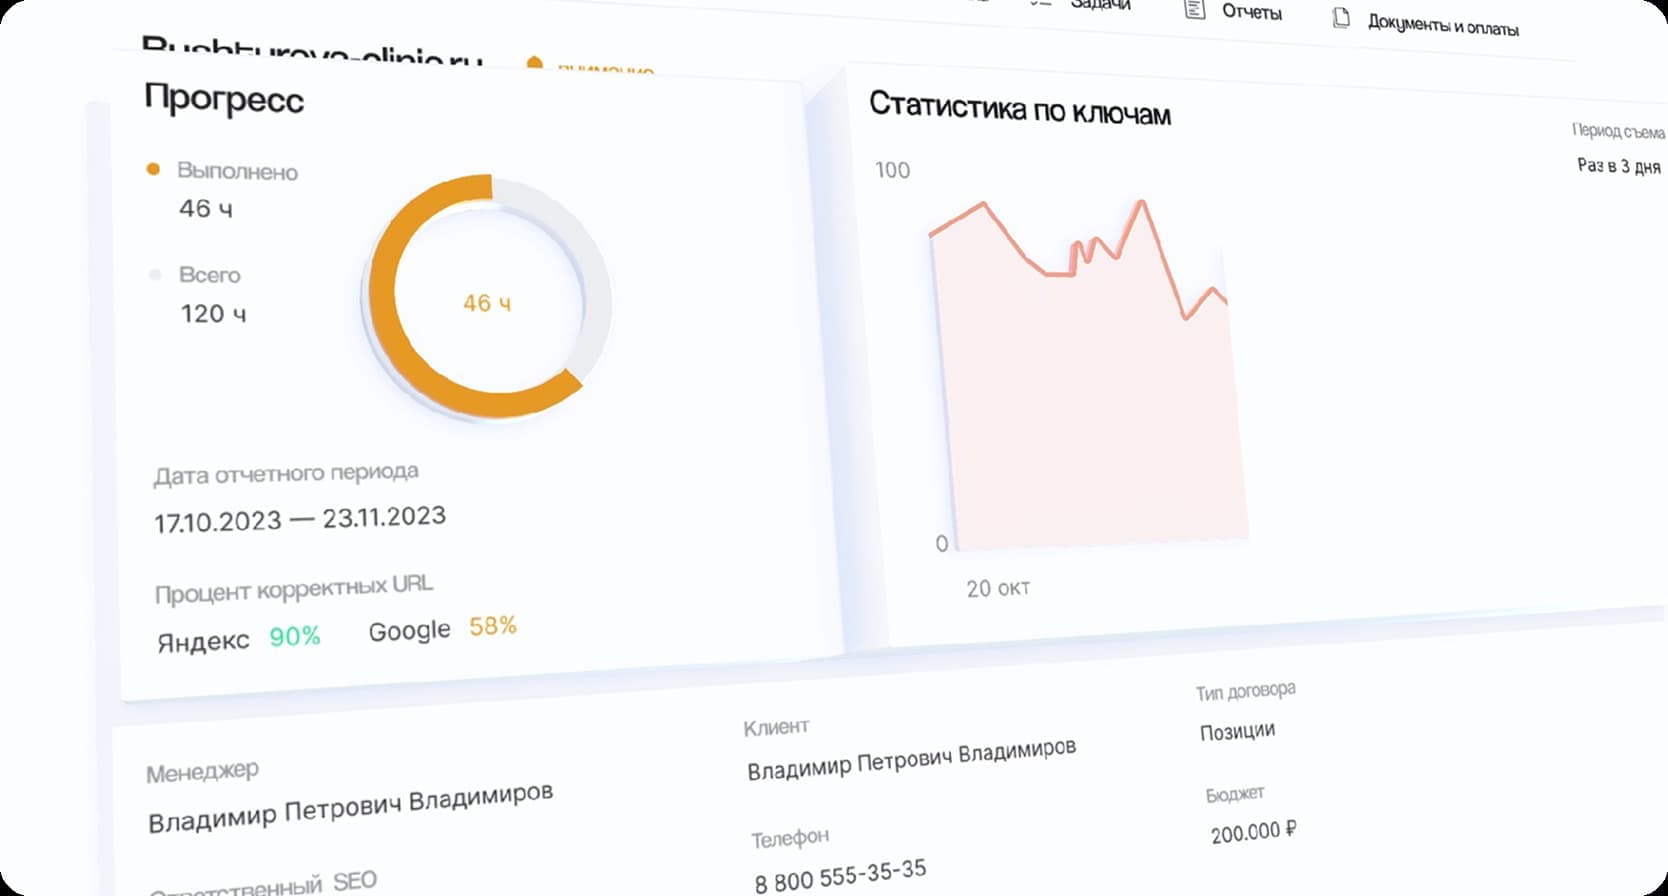
Task: Click the Телефон field label
Action: click(x=790, y=838)
